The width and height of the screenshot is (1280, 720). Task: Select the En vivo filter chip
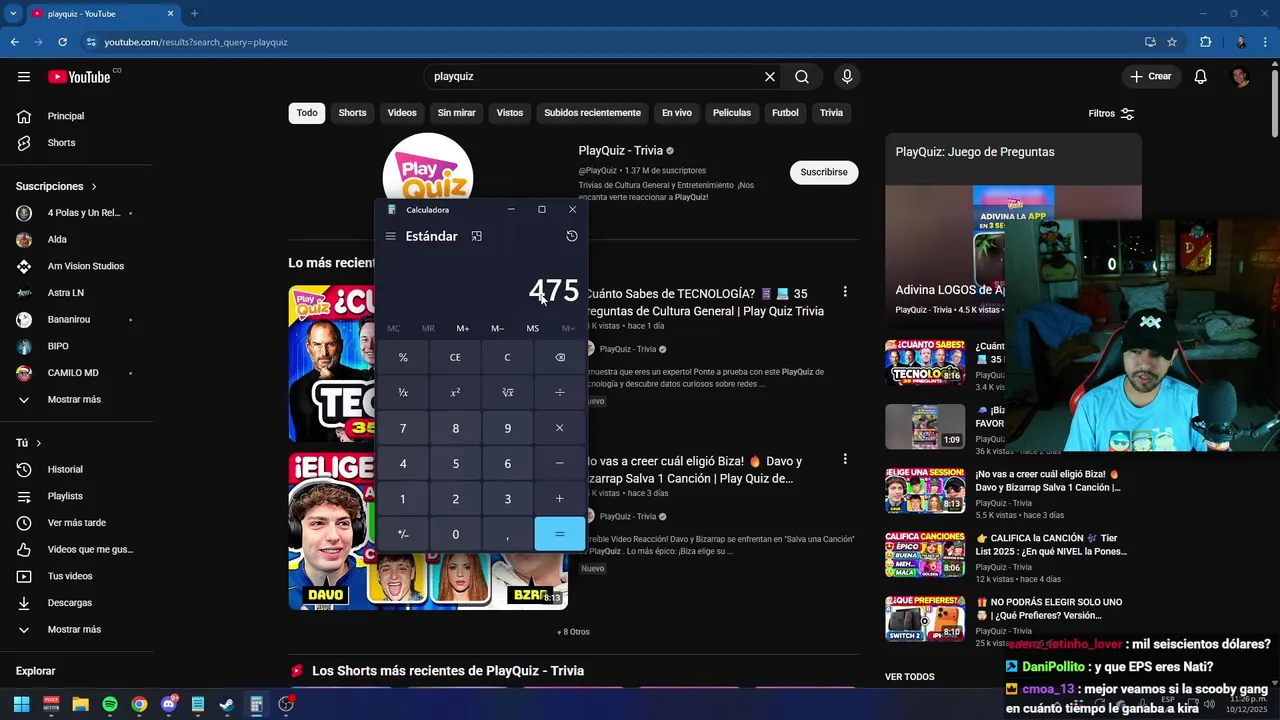(677, 113)
